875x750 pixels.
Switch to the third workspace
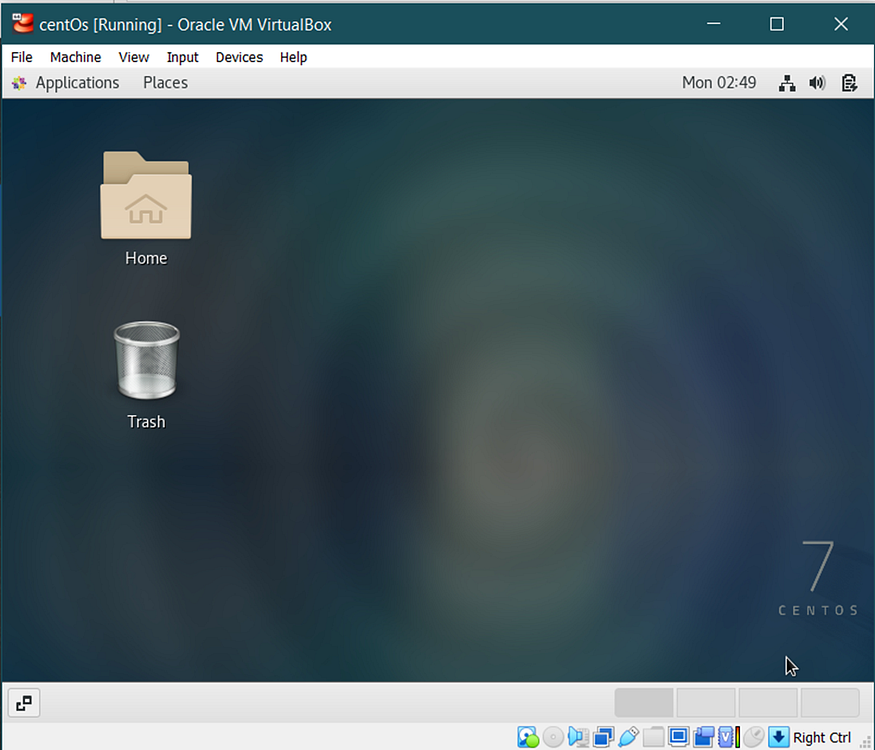tap(767, 703)
